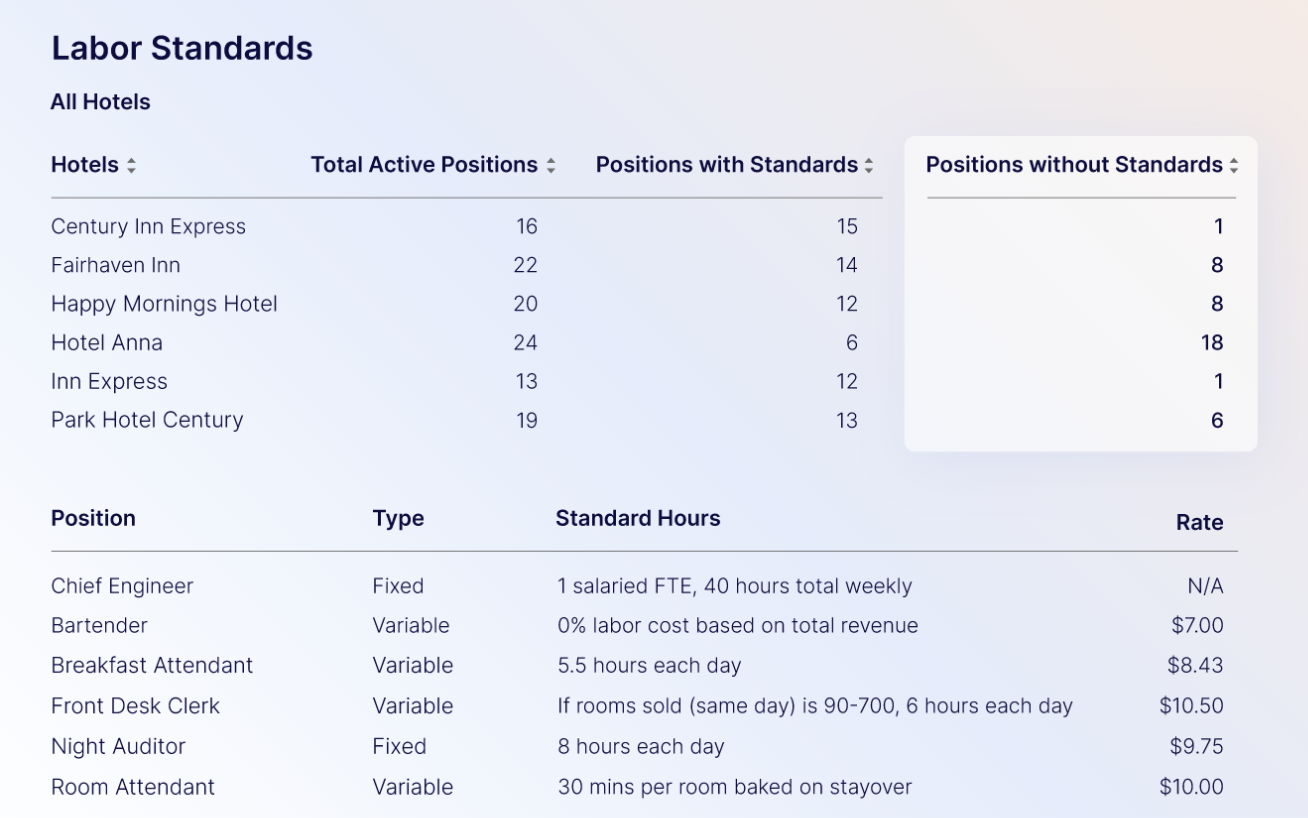Click Positions with Standards sort icon

coord(869,166)
